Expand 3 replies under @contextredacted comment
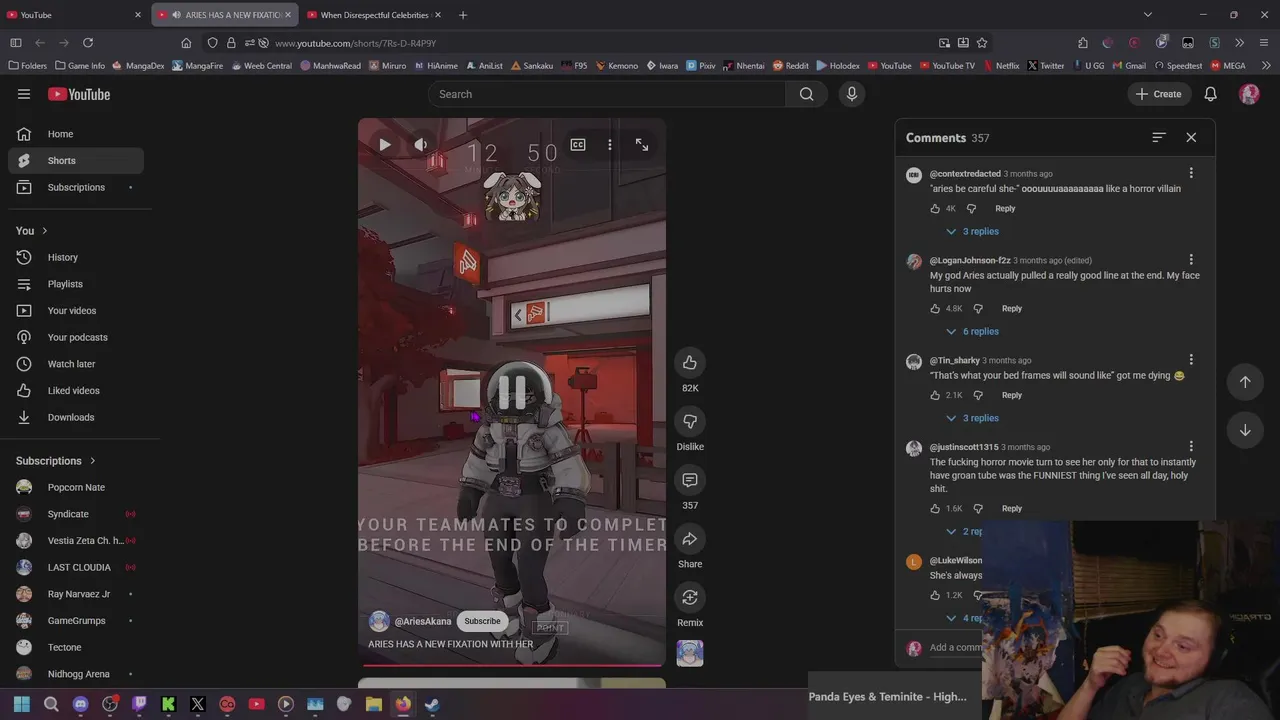The image size is (1280, 720). coord(973,231)
